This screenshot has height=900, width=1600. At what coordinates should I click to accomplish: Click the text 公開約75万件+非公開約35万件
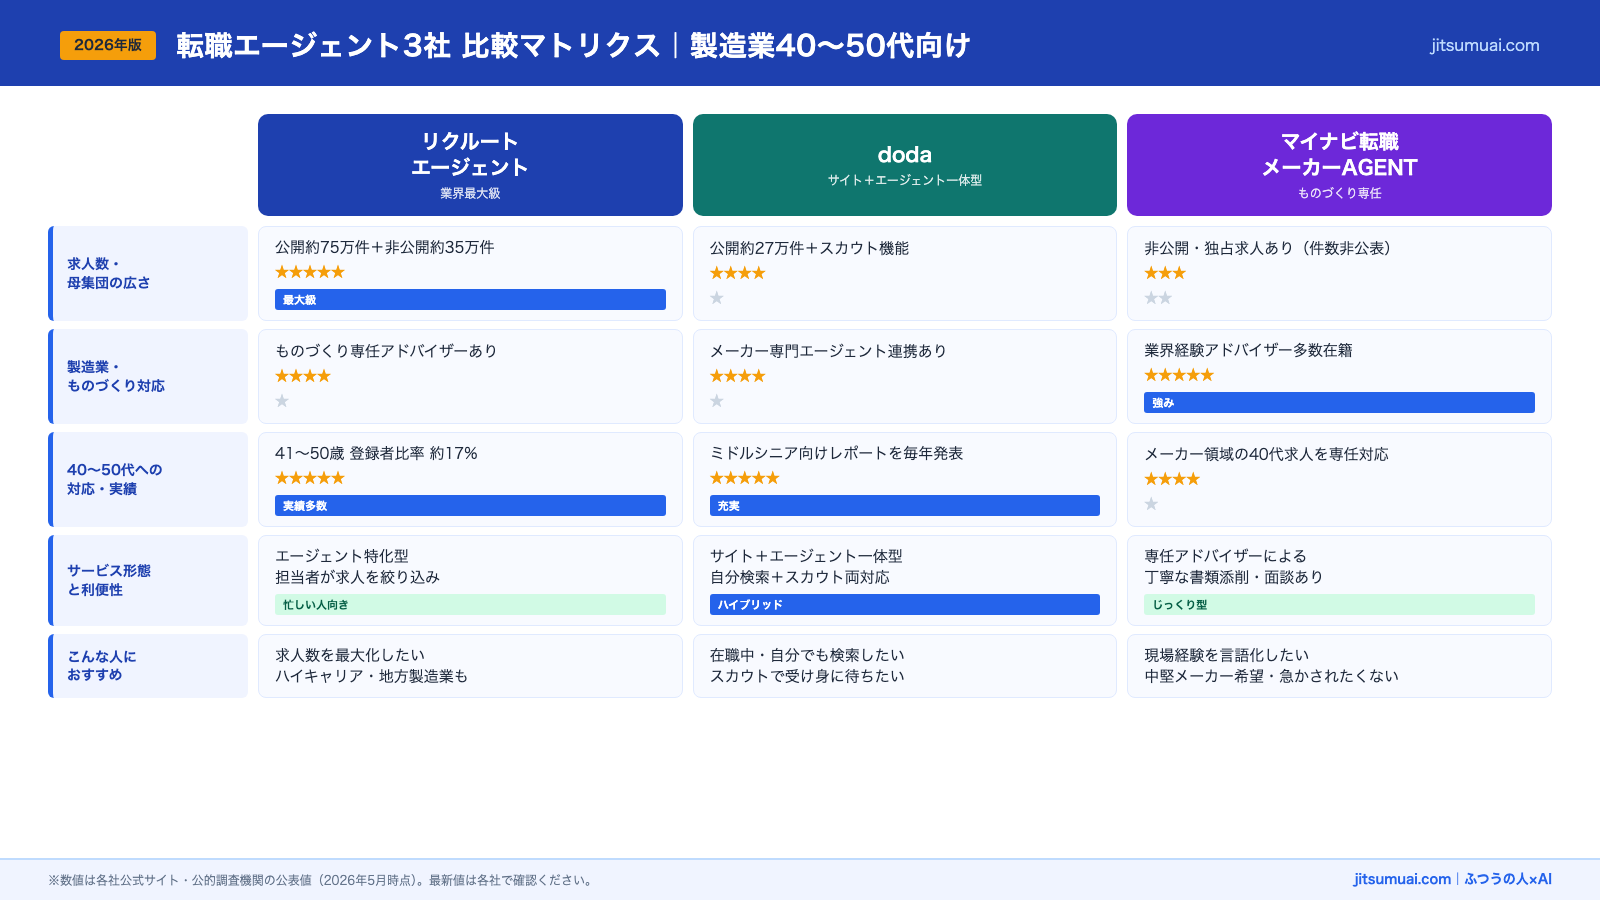click(x=385, y=247)
